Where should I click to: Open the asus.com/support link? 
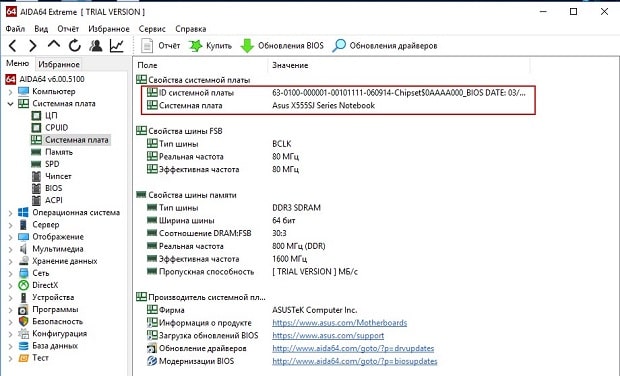pos(328,336)
